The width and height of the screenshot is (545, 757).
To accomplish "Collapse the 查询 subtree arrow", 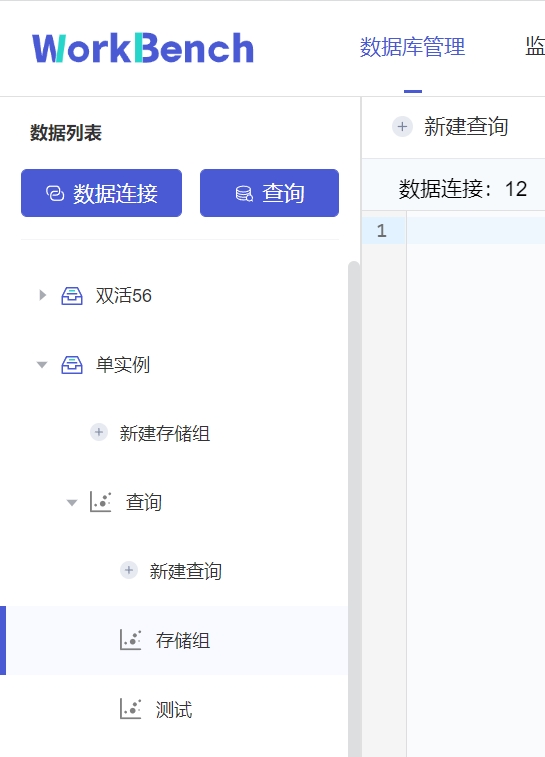I will click(x=72, y=503).
